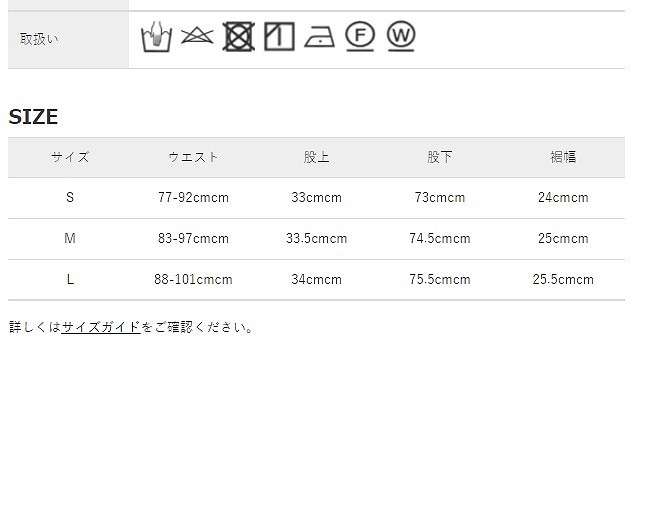Click the 25.5cmcm hem width value
645x507 pixels.
[563, 280]
